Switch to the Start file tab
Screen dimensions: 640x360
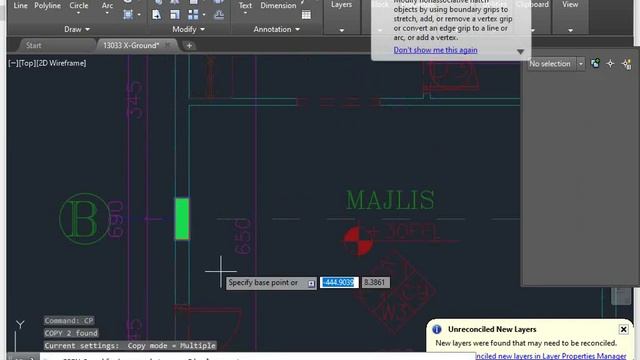pos(33,45)
